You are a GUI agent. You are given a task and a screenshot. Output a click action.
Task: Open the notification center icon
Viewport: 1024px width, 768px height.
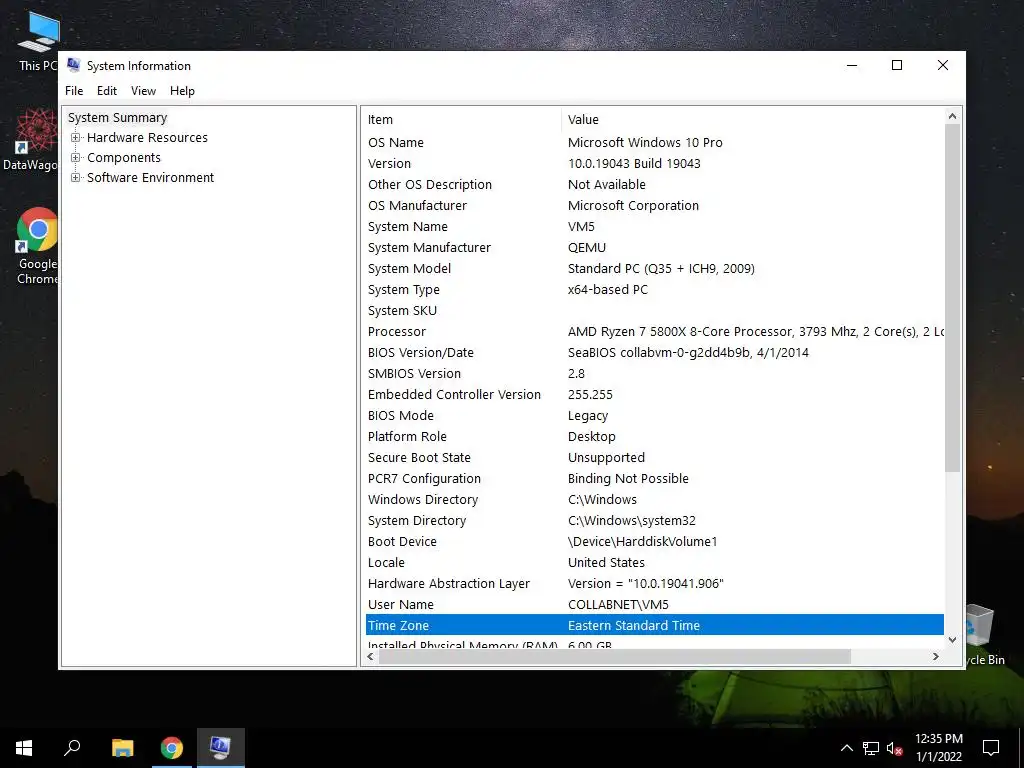click(x=991, y=748)
